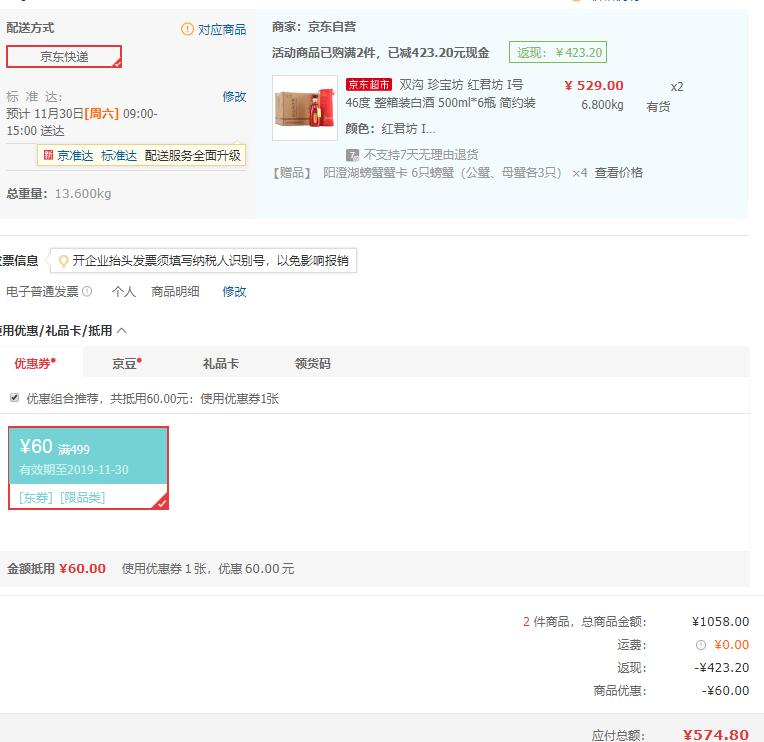Click the 总重量 13.600kg value
This screenshot has width=764, height=742.
coord(83,194)
